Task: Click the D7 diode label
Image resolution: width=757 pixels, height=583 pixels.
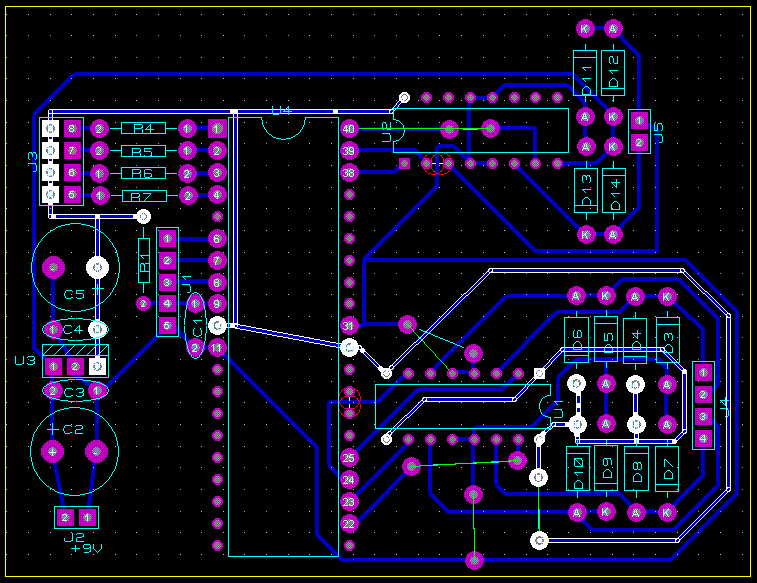Action: (668, 469)
